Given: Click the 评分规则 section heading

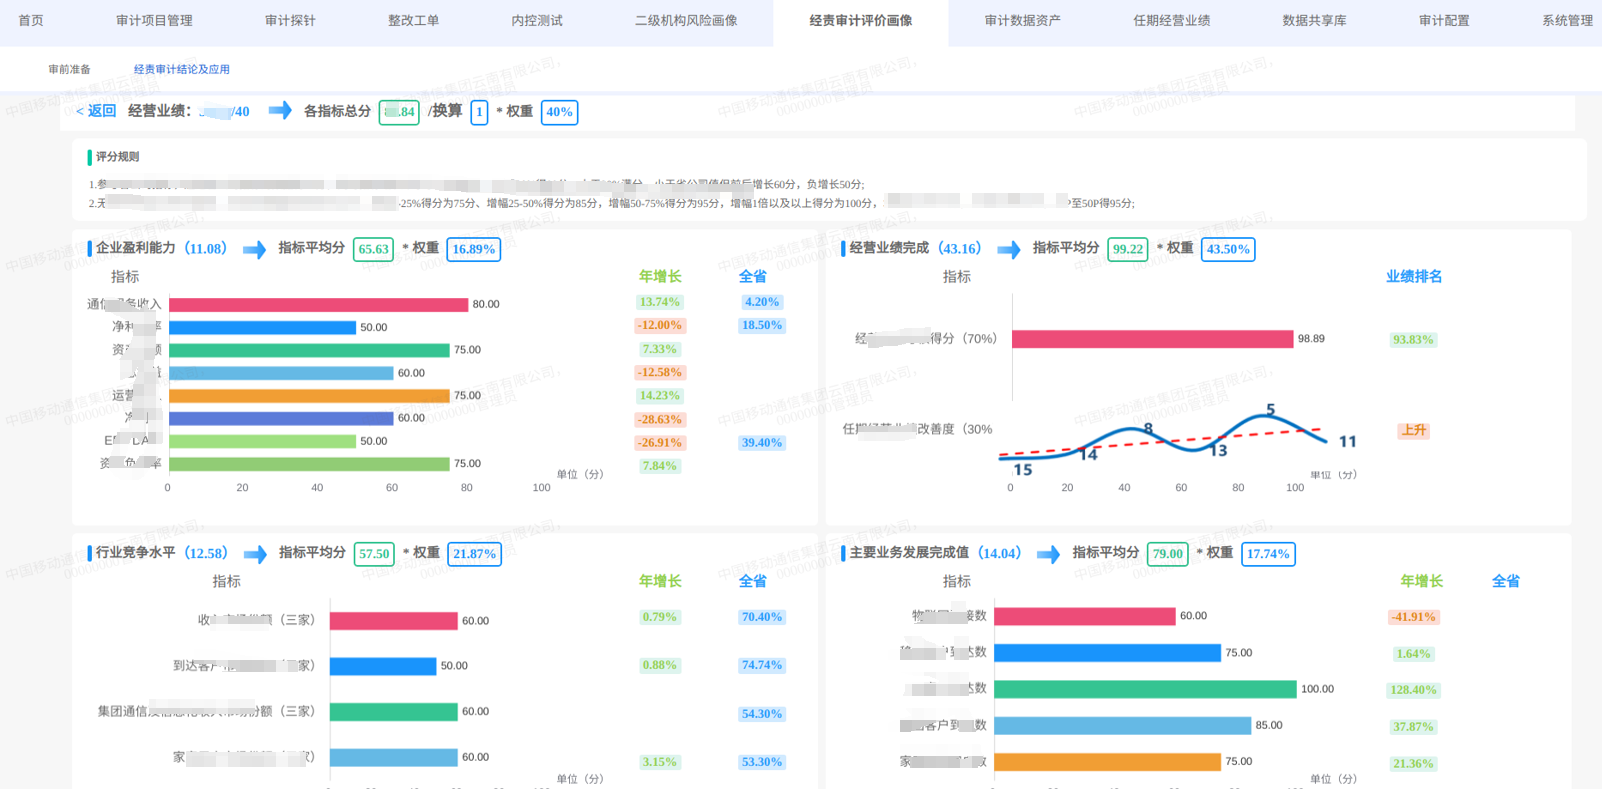Looking at the screenshot, I should [117, 157].
